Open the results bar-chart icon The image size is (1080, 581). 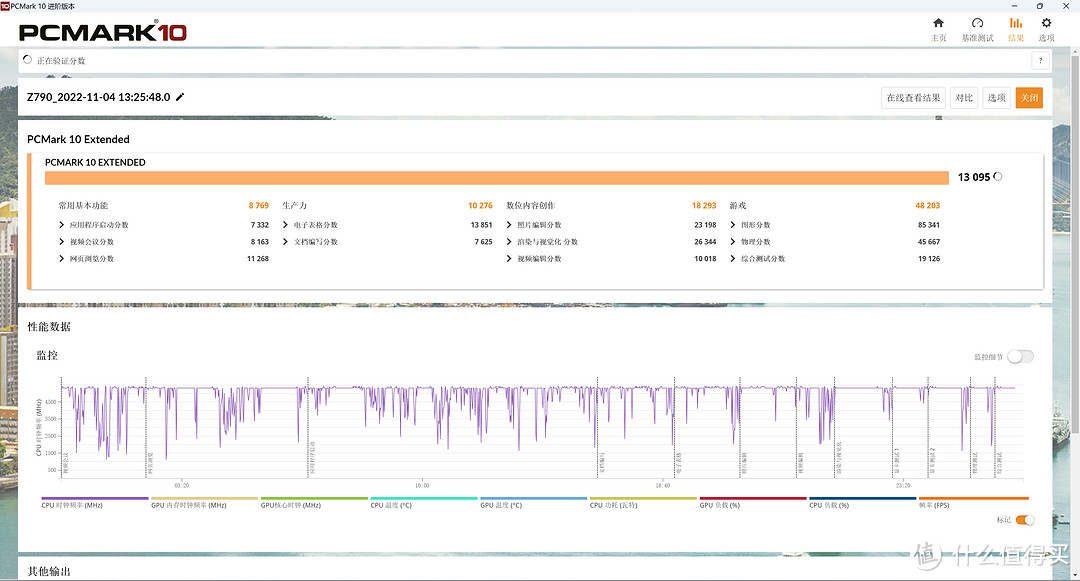click(1016, 23)
